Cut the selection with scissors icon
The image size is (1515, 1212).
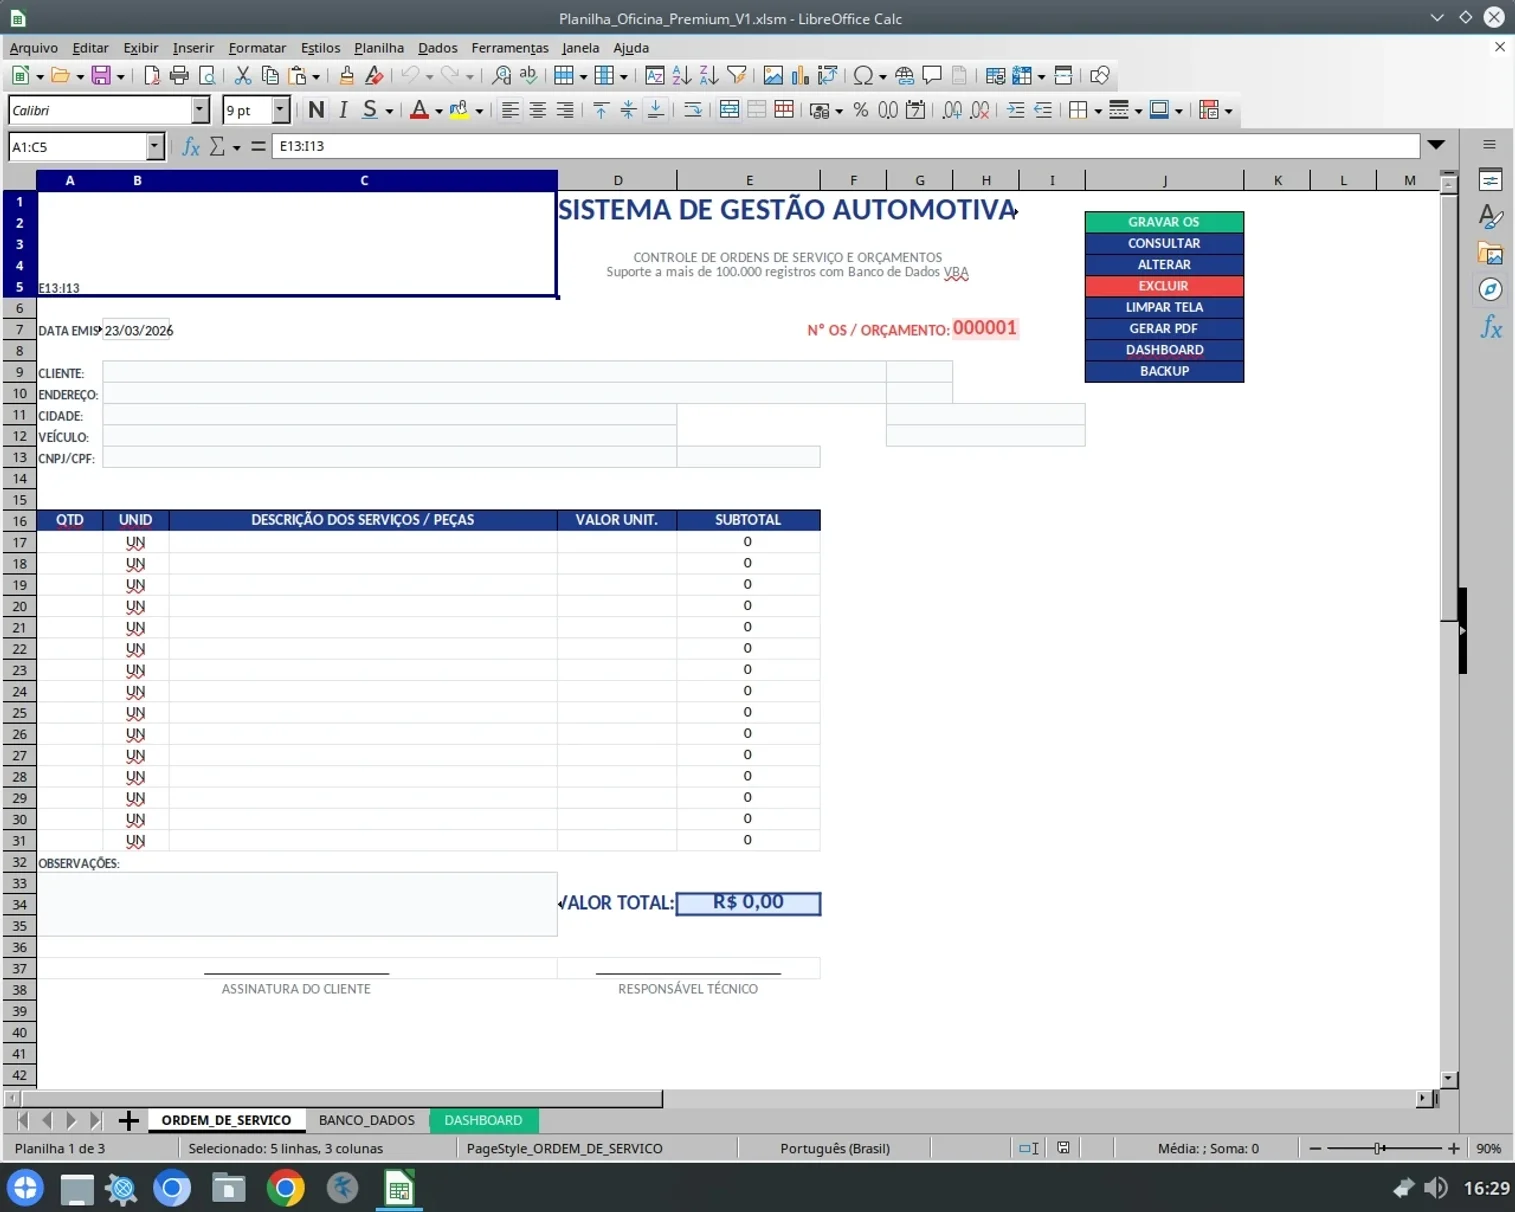tap(242, 75)
